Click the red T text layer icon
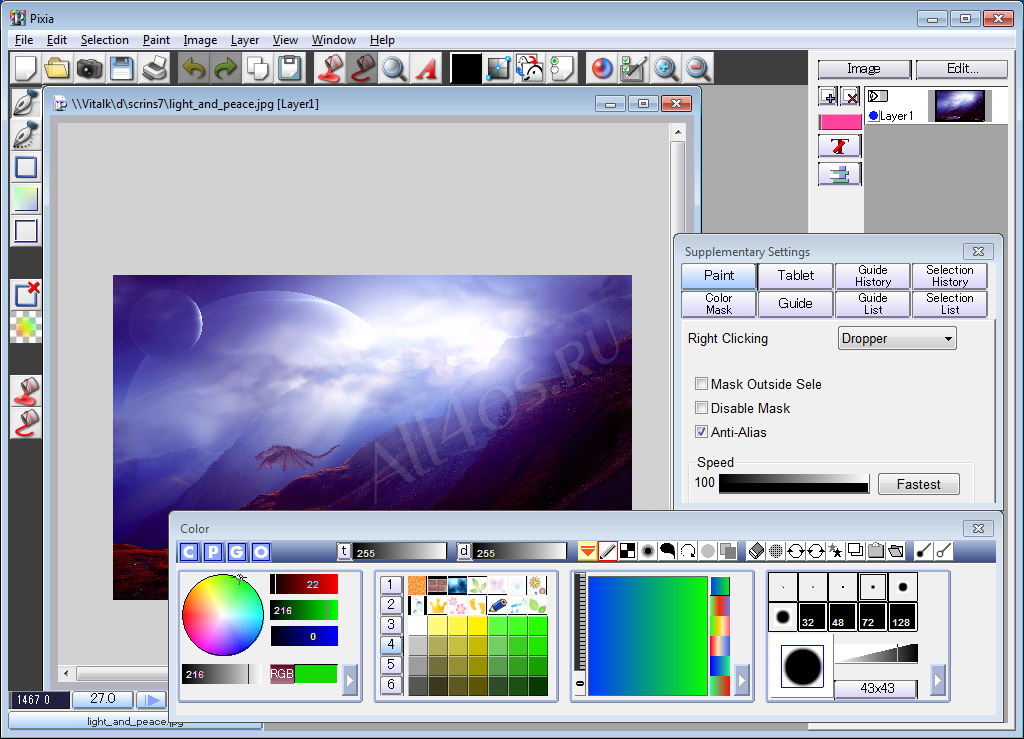The image size is (1024, 739). point(840,146)
